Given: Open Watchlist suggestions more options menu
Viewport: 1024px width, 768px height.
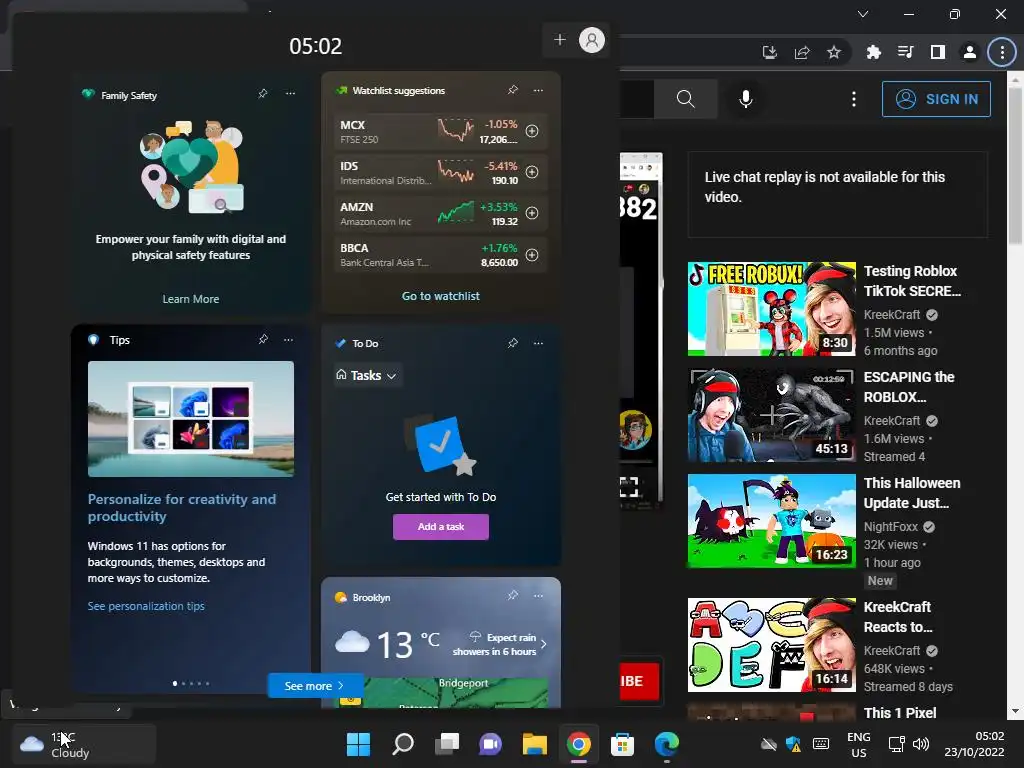Looking at the screenshot, I should pos(538,90).
